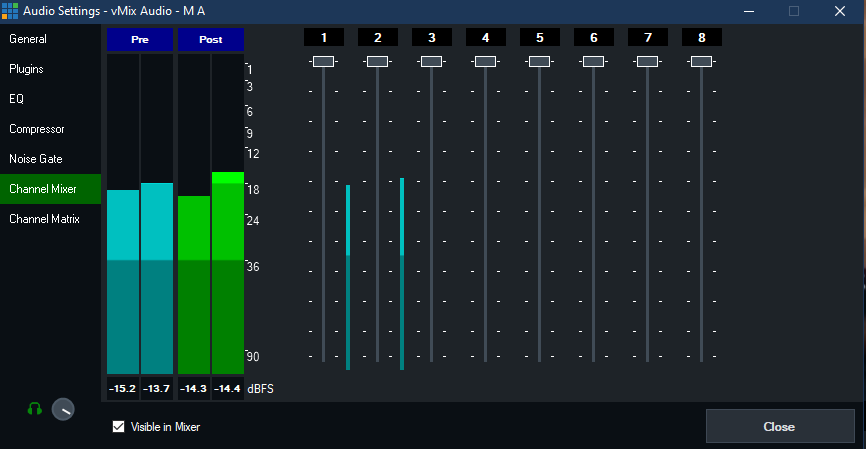The width and height of the screenshot is (866, 449).
Task: Click channel 4 fader handle
Action: coord(485,62)
